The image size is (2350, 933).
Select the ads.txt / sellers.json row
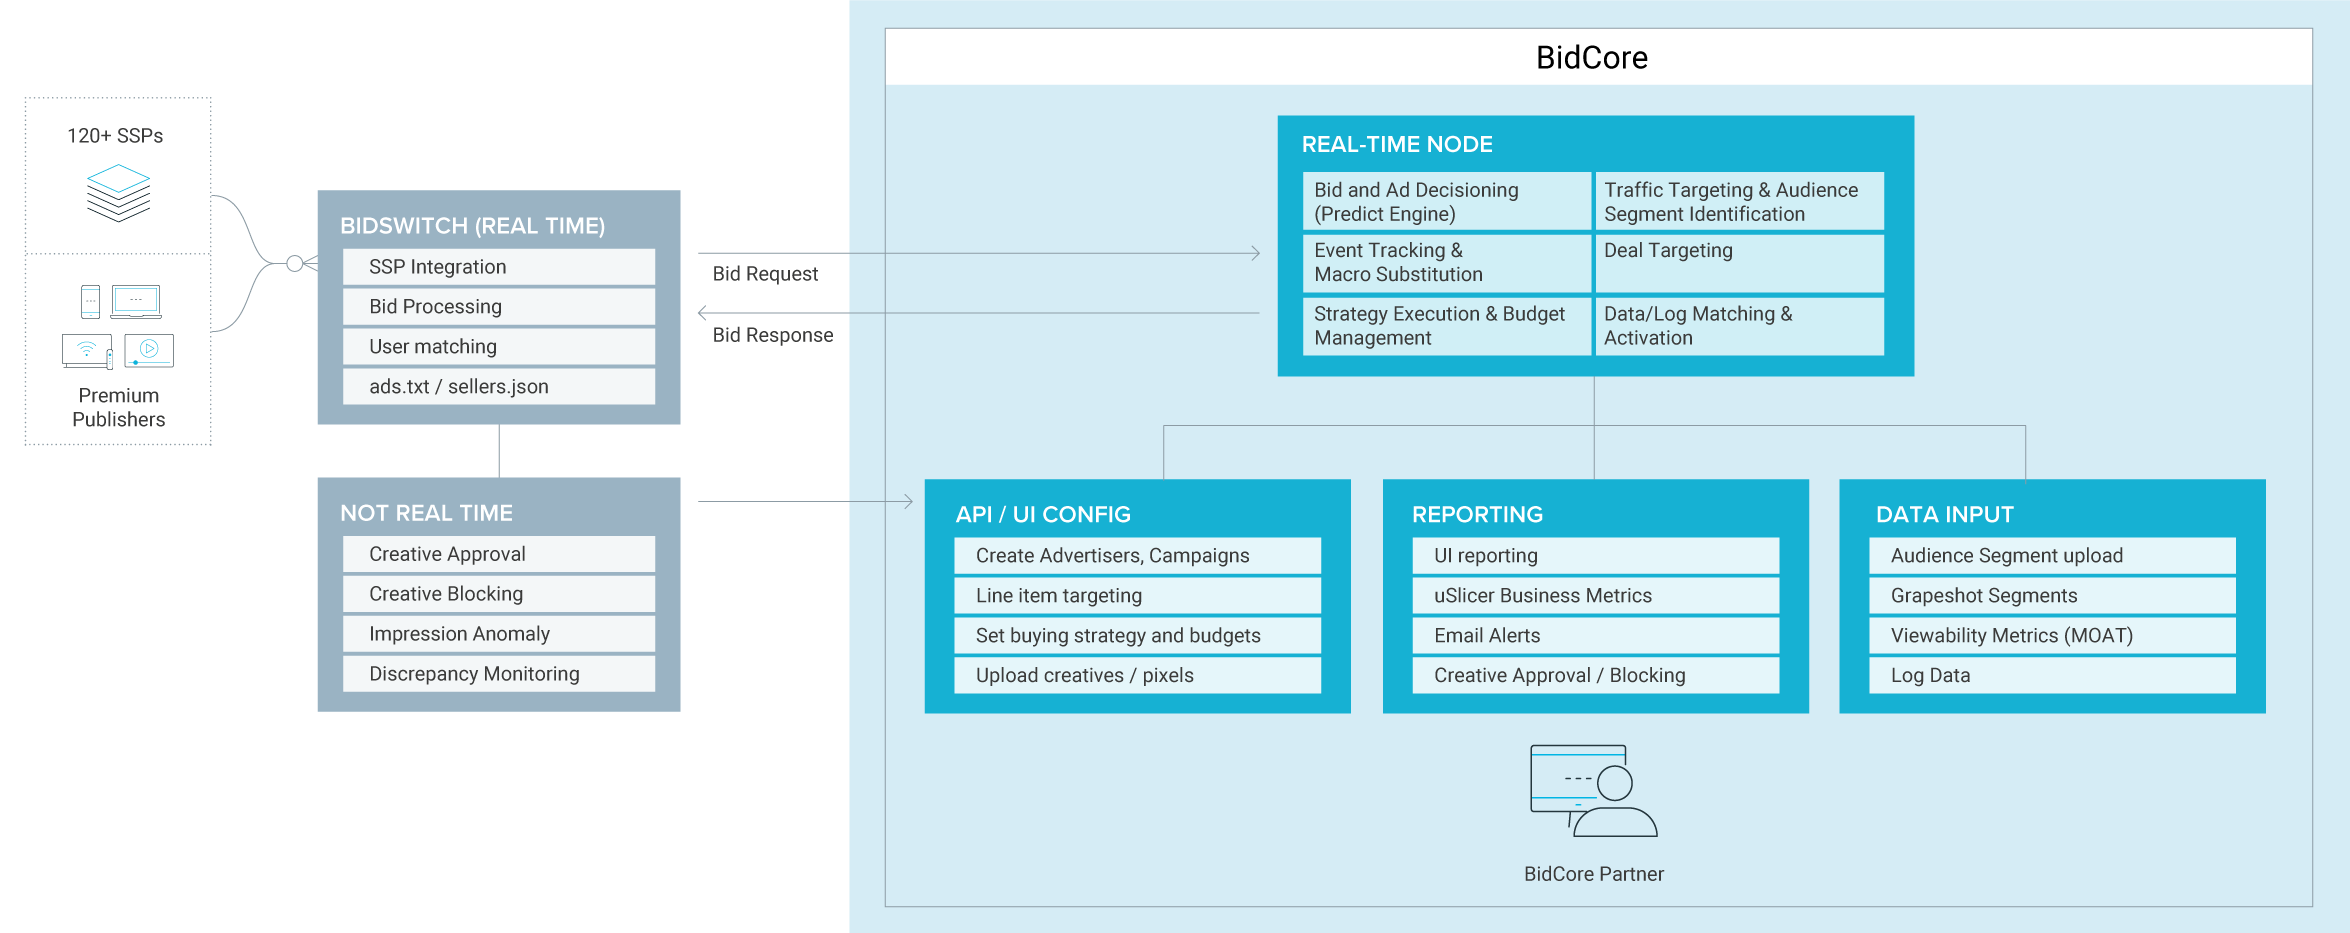tap(499, 387)
